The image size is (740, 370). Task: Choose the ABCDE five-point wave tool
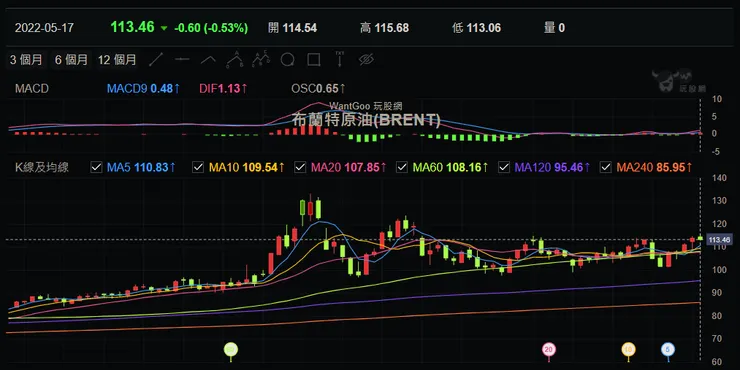click(x=261, y=59)
